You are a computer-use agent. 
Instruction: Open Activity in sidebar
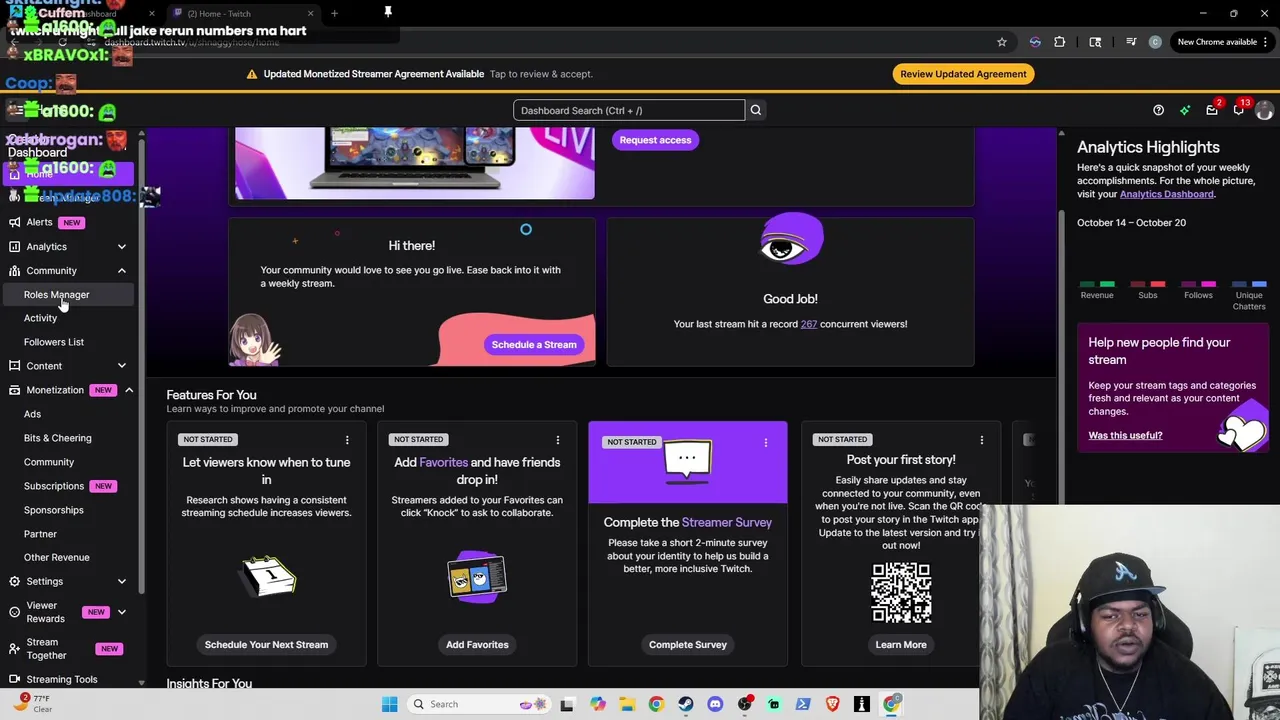tap(40, 318)
